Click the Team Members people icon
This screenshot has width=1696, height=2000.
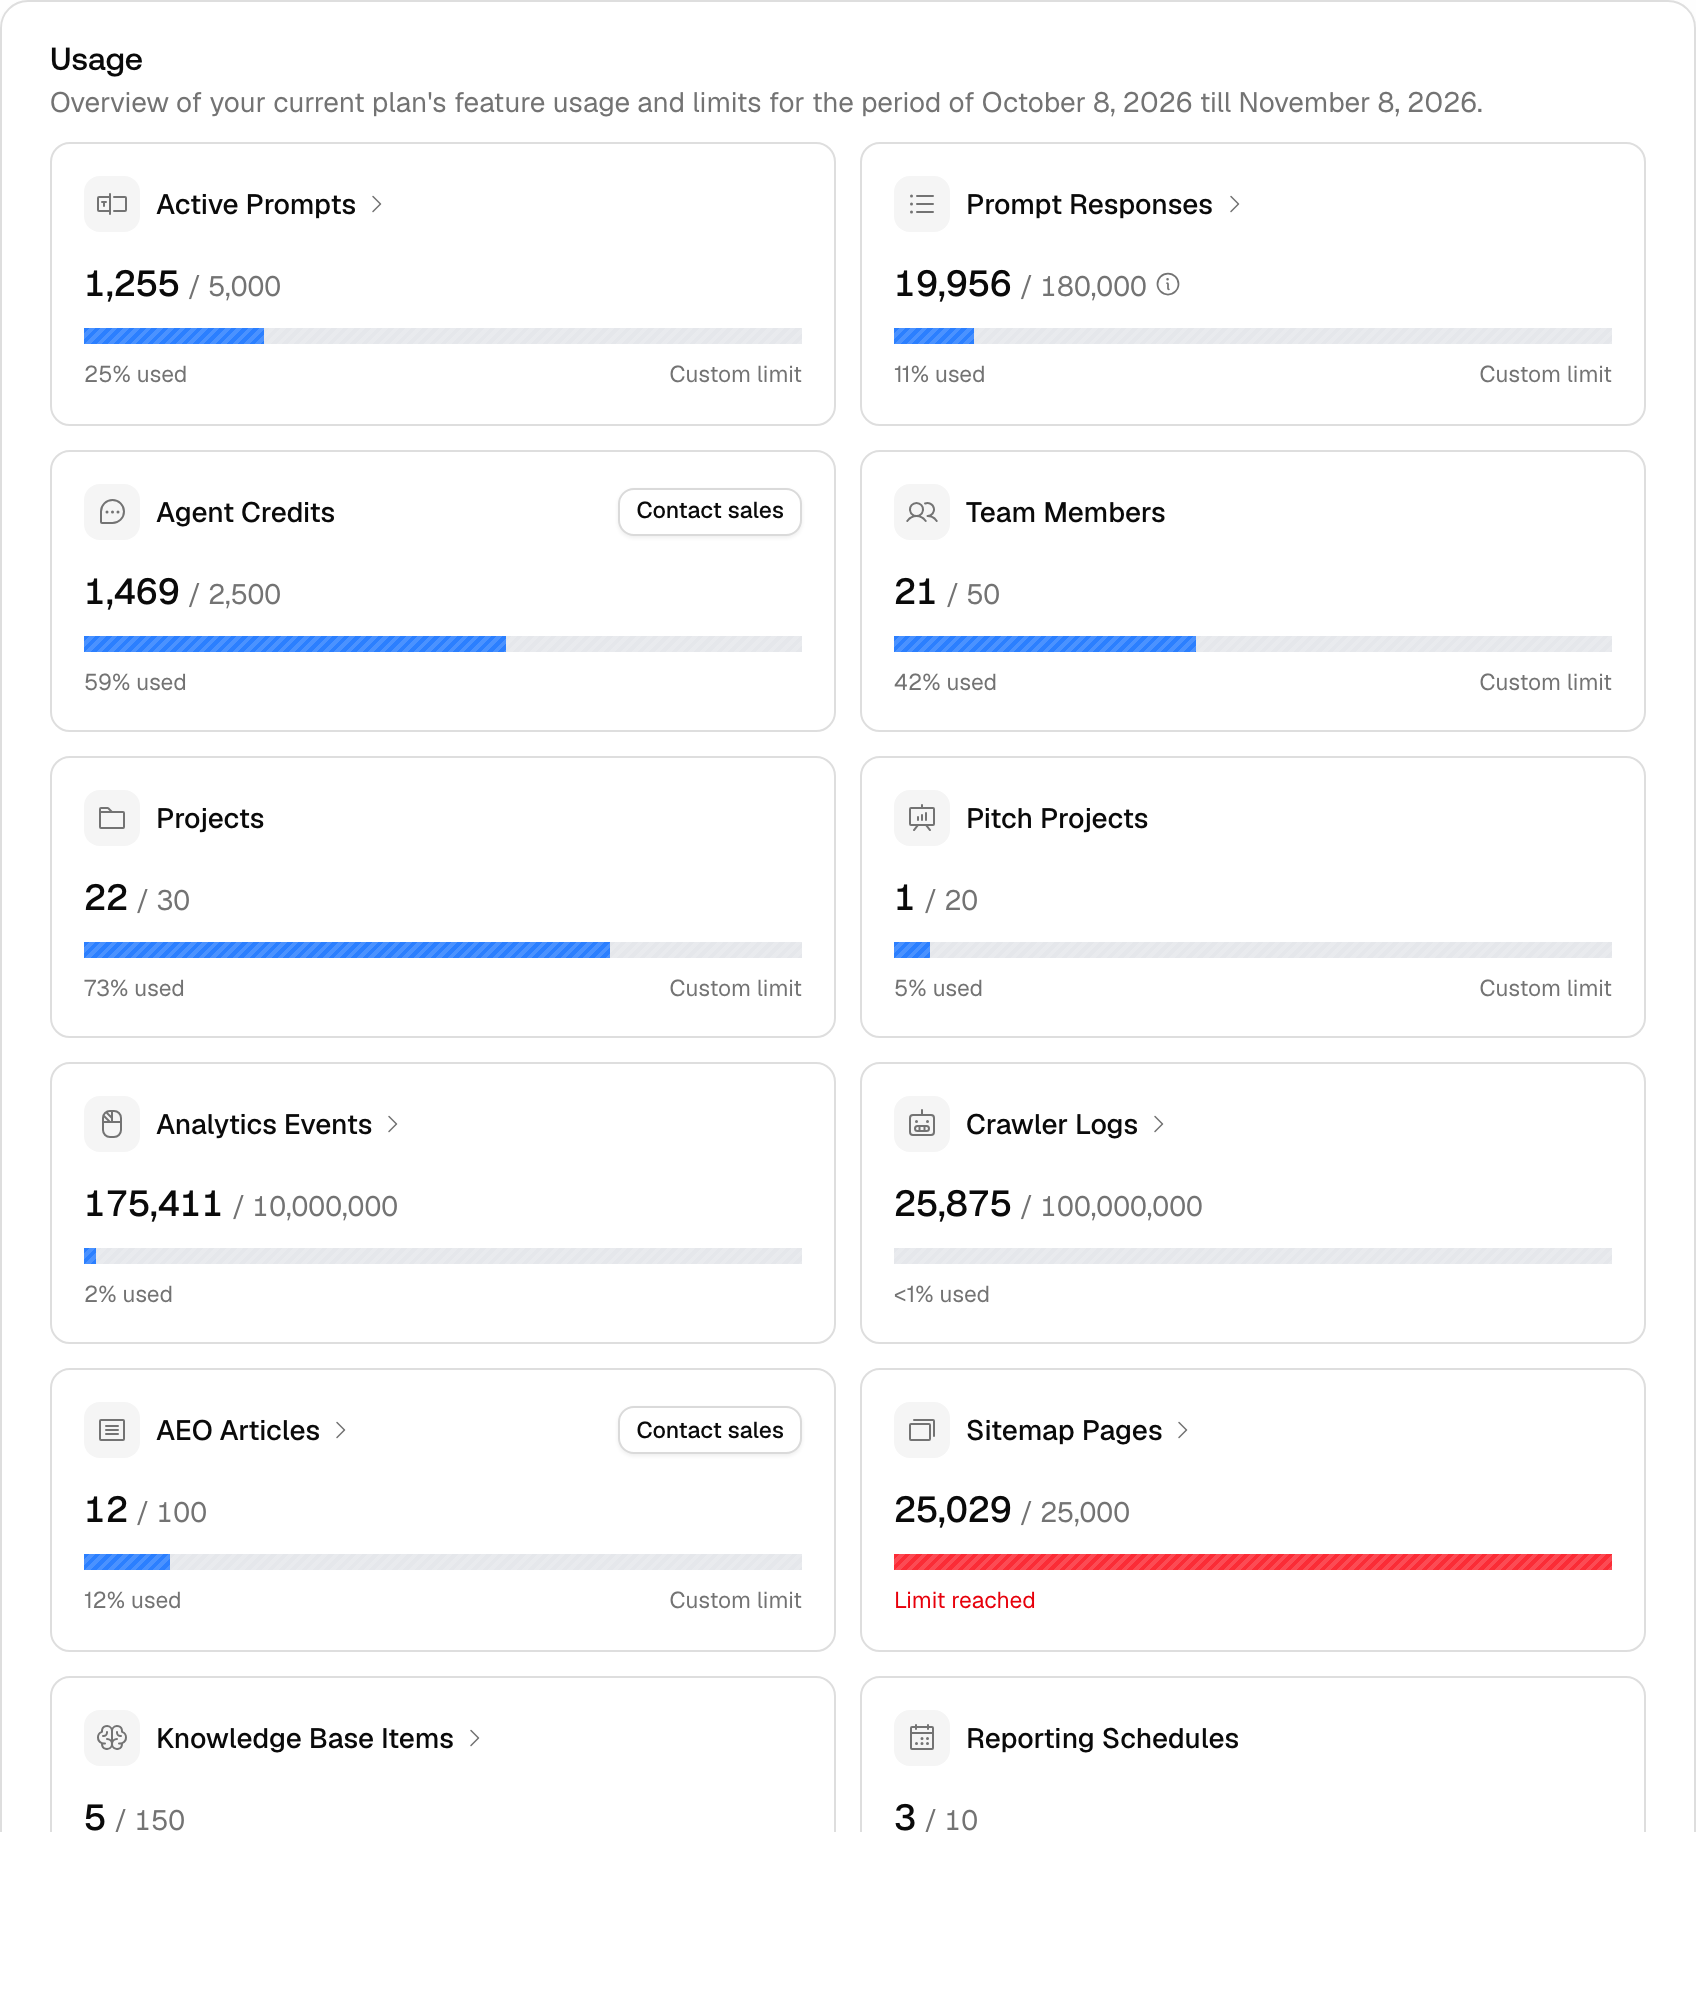(922, 512)
